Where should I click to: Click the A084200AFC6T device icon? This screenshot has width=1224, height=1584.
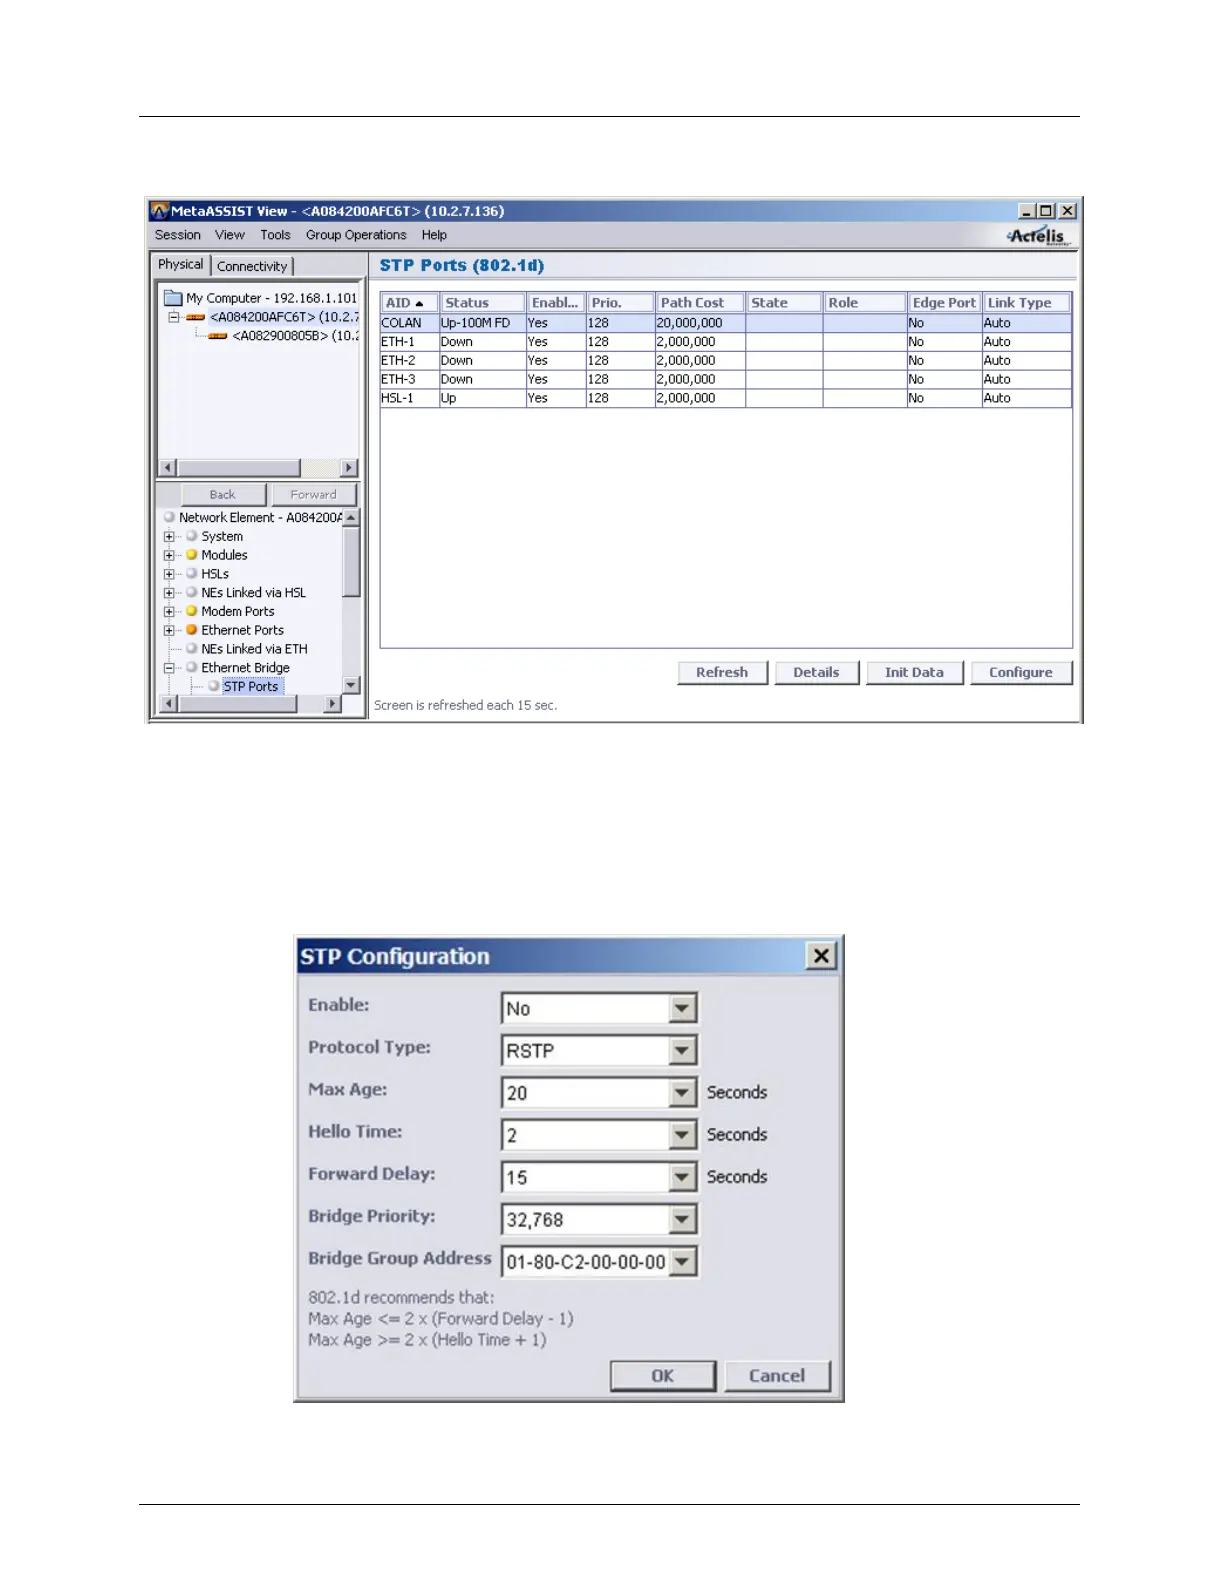coord(196,317)
